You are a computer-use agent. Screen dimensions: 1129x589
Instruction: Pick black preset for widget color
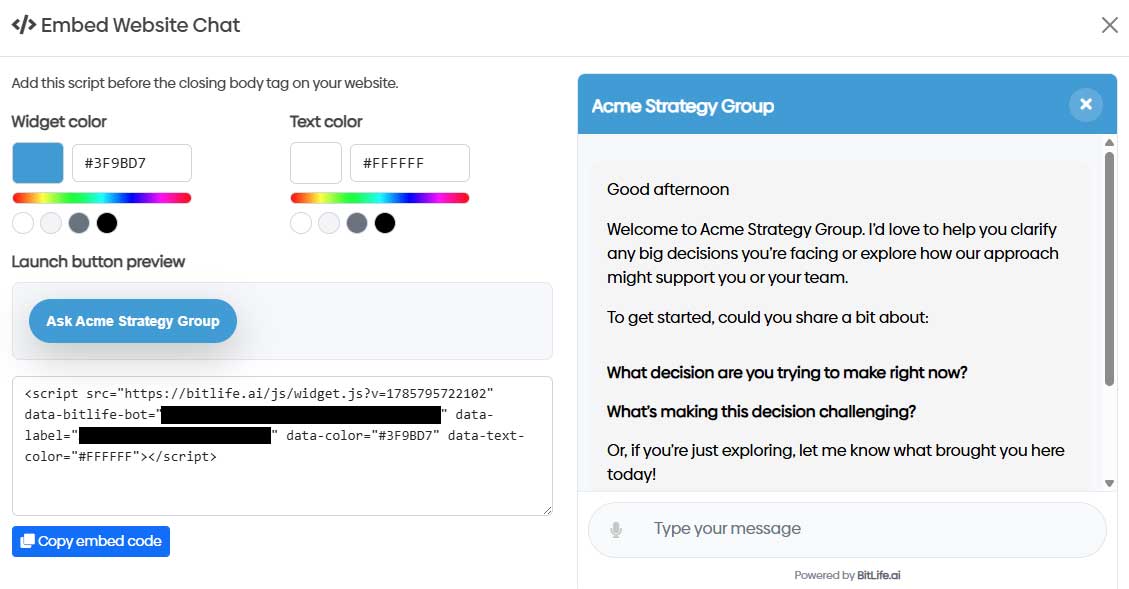point(107,223)
